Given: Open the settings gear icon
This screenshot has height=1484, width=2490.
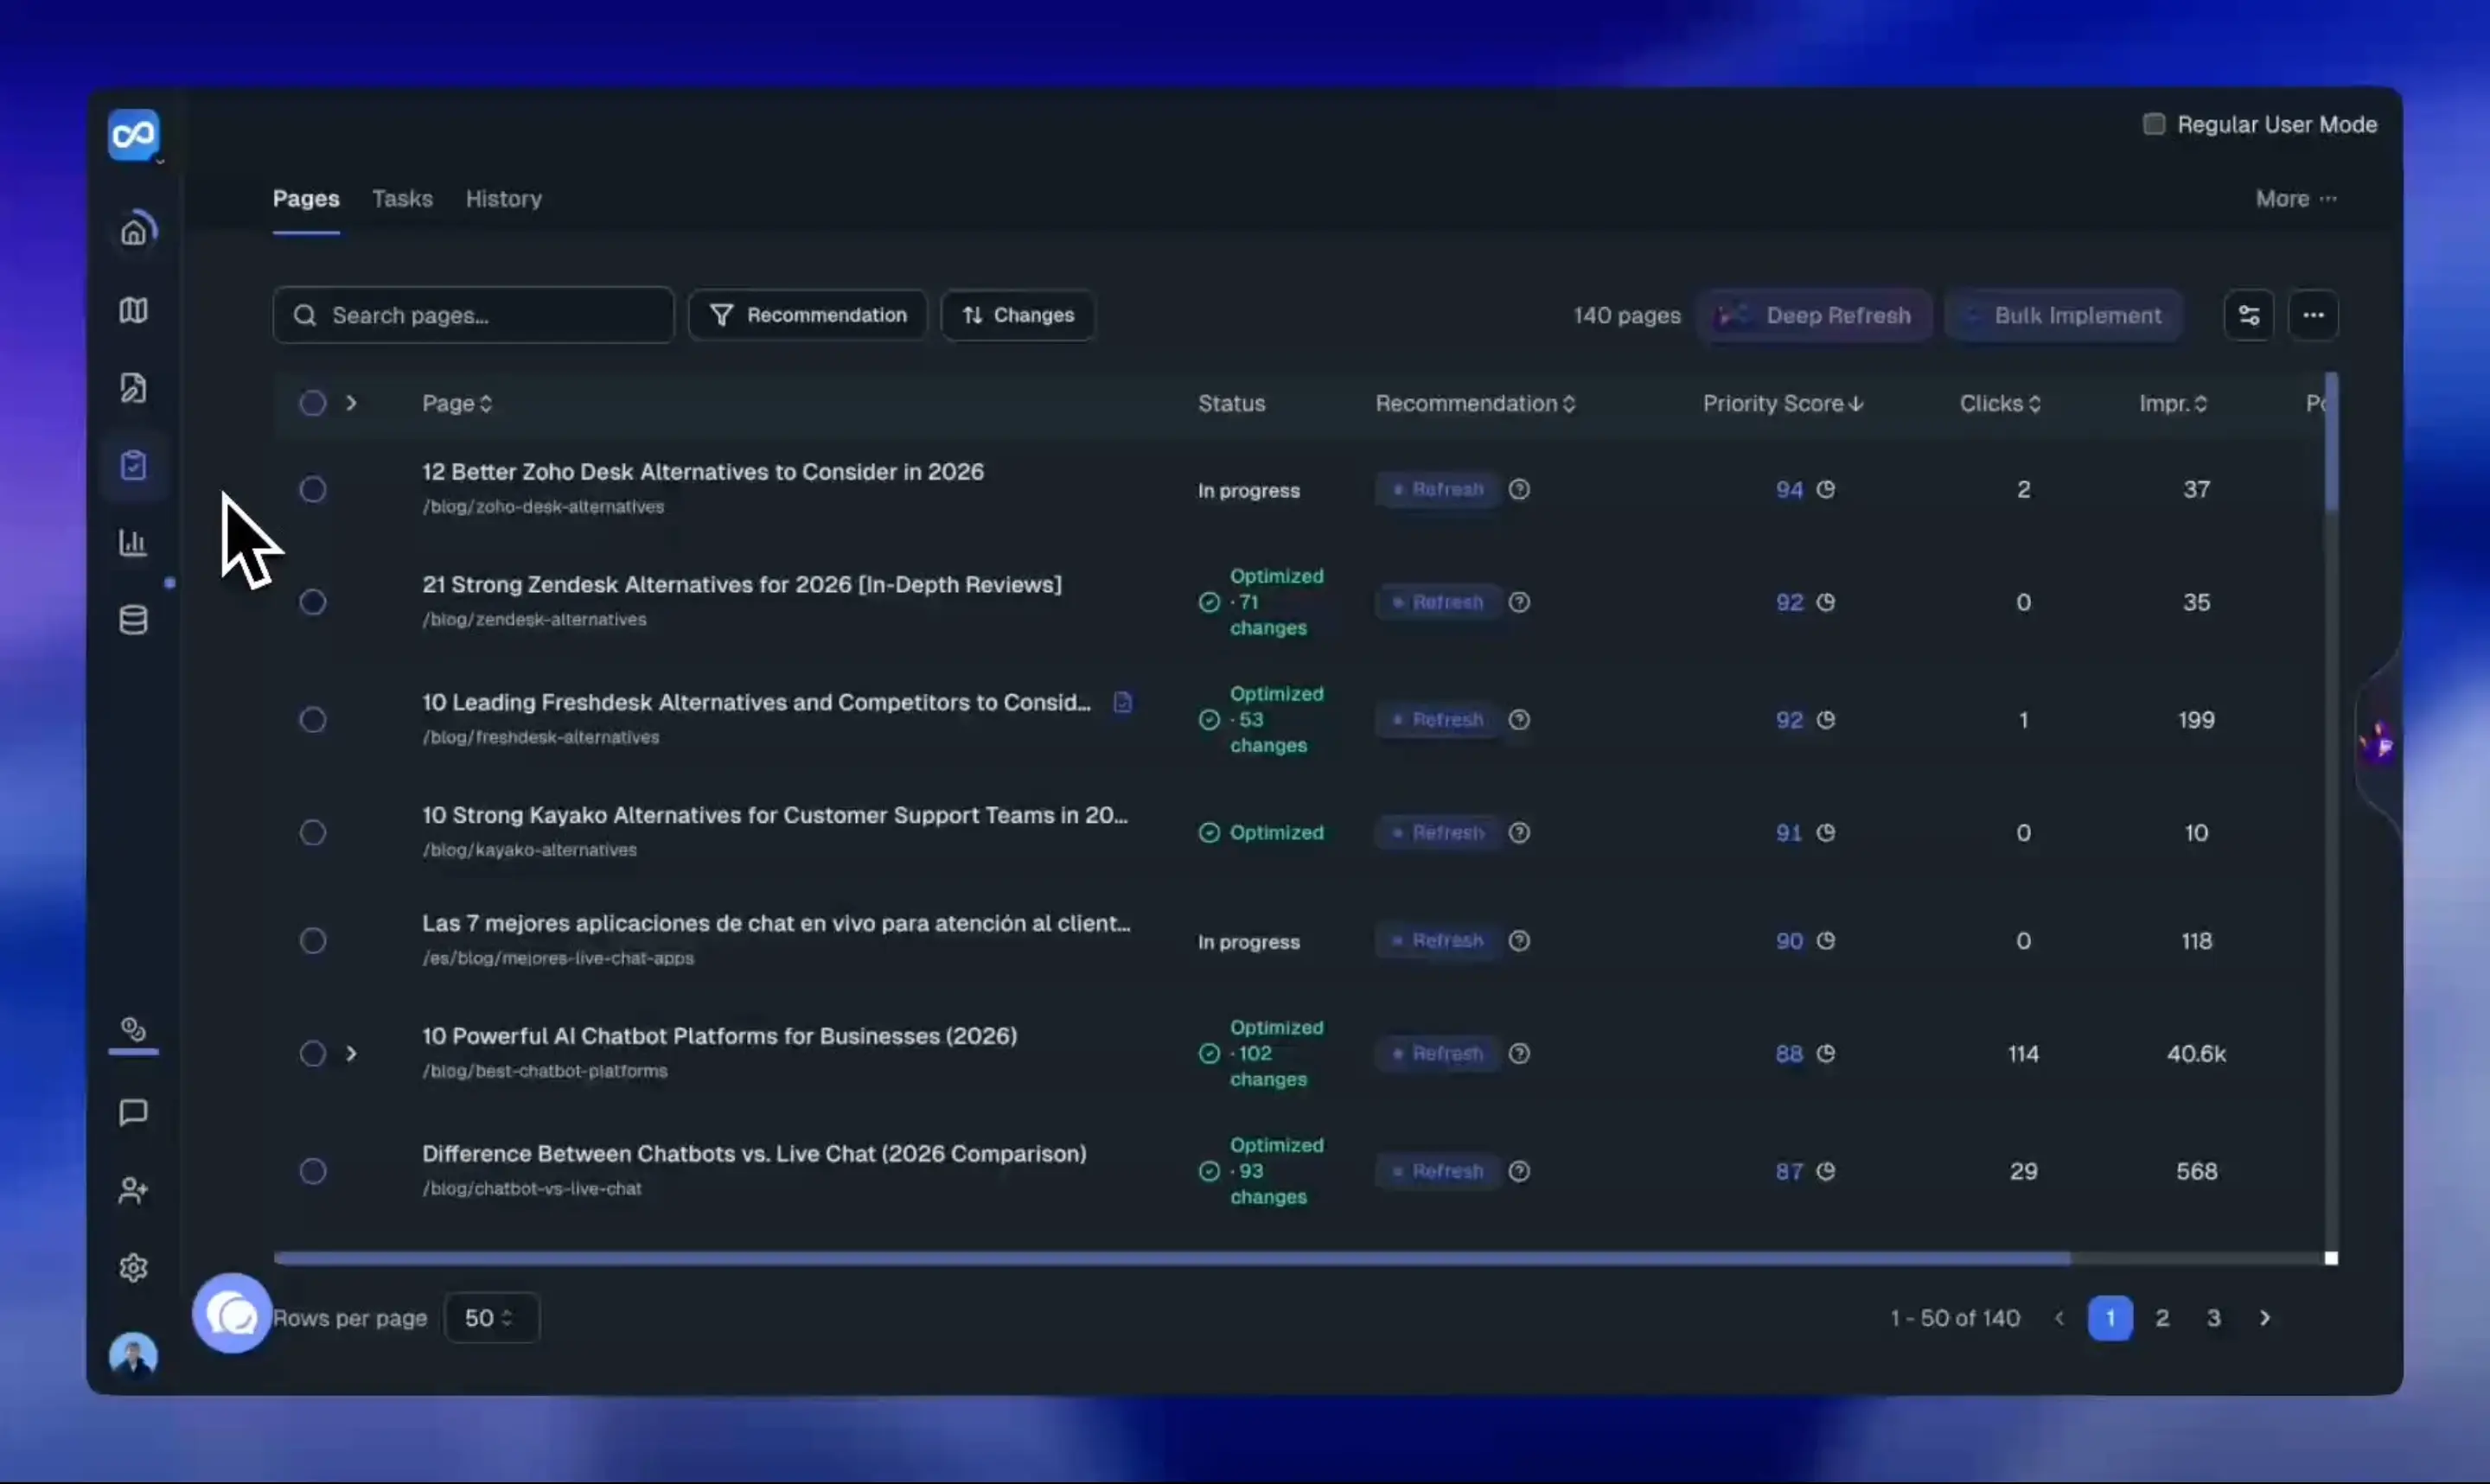Looking at the screenshot, I should pyautogui.click(x=134, y=1268).
